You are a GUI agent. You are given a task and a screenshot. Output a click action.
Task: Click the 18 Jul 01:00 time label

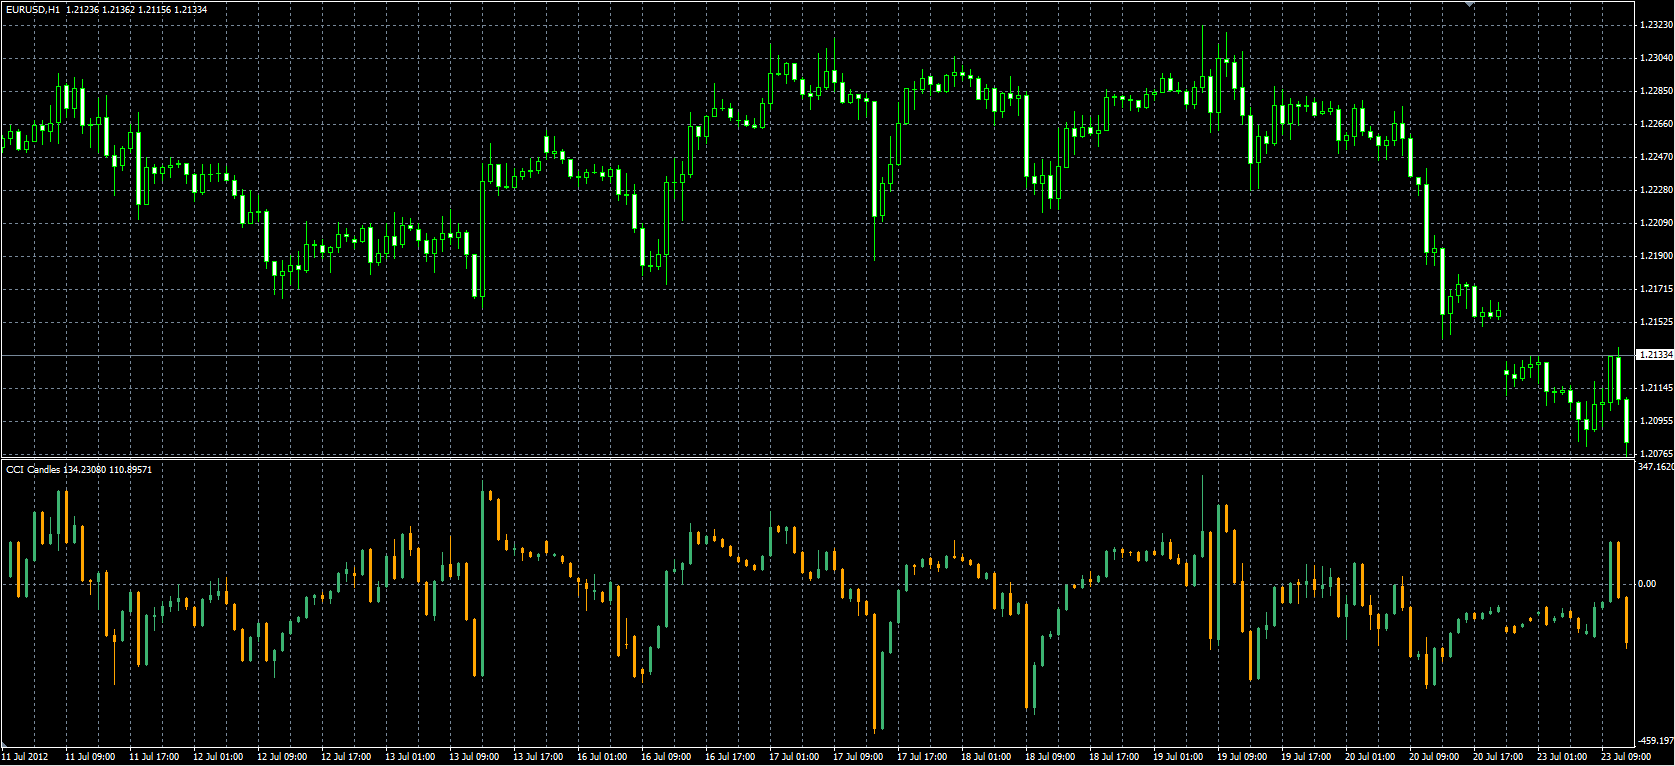point(986,757)
